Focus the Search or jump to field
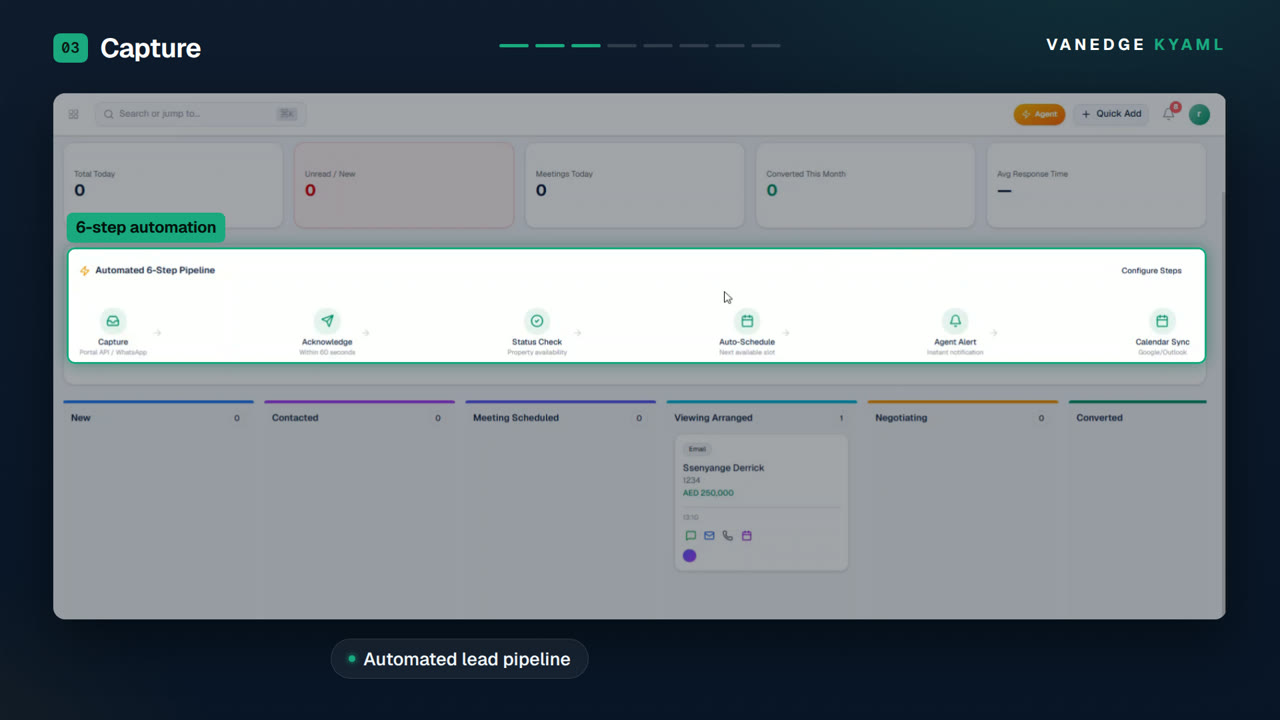This screenshot has width=1280, height=720. pos(200,114)
